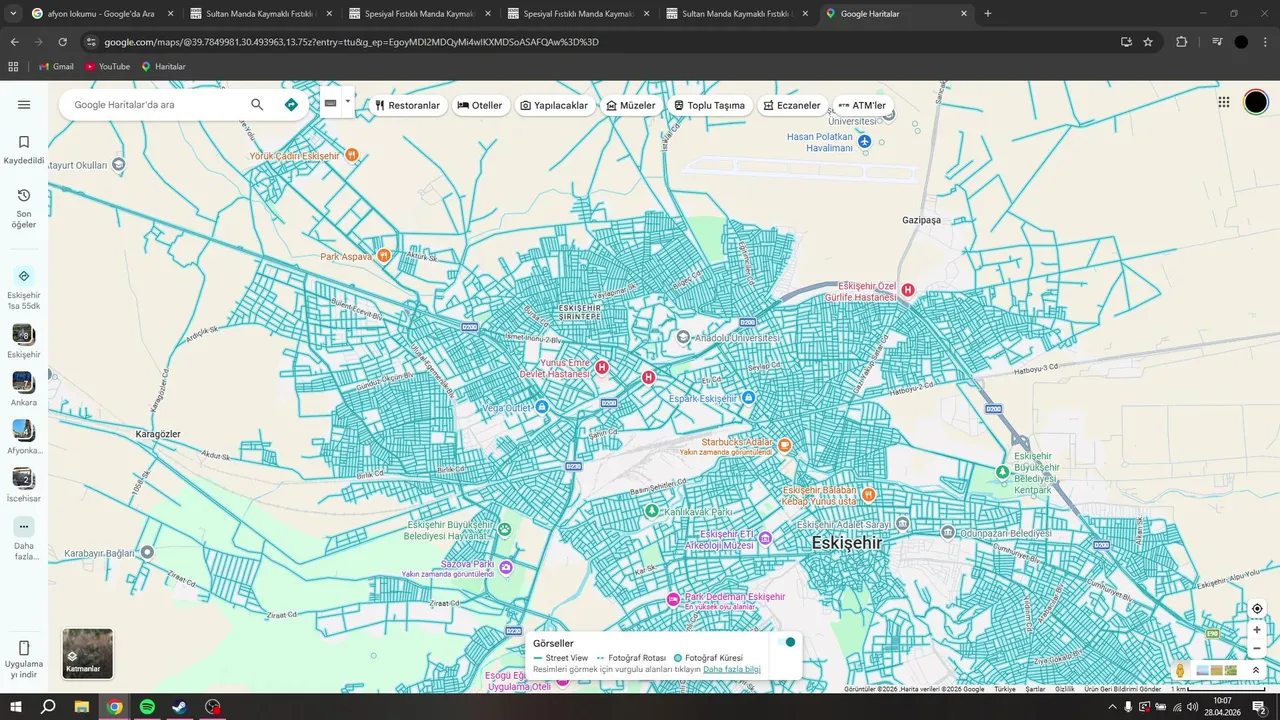Open Spotify from the taskbar
This screenshot has height=720, width=1280.
(147, 707)
